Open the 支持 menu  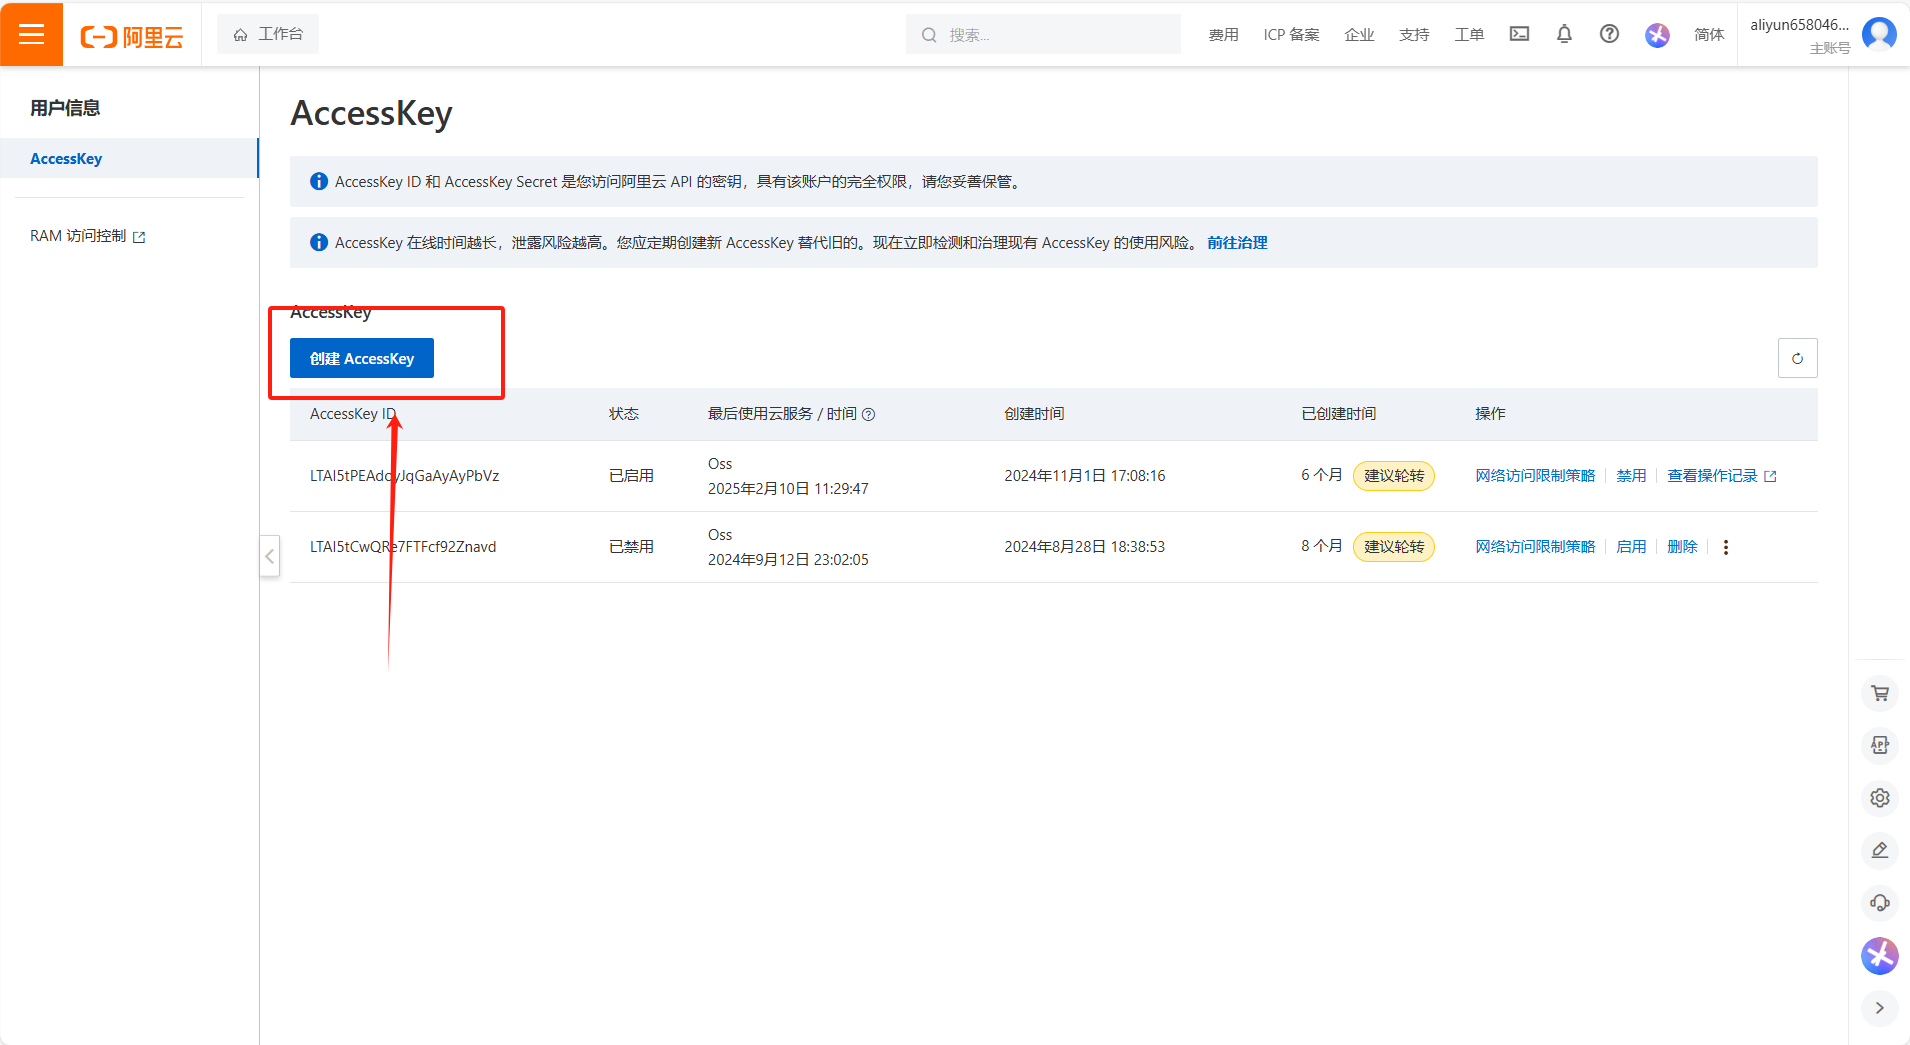pyautogui.click(x=1414, y=35)
